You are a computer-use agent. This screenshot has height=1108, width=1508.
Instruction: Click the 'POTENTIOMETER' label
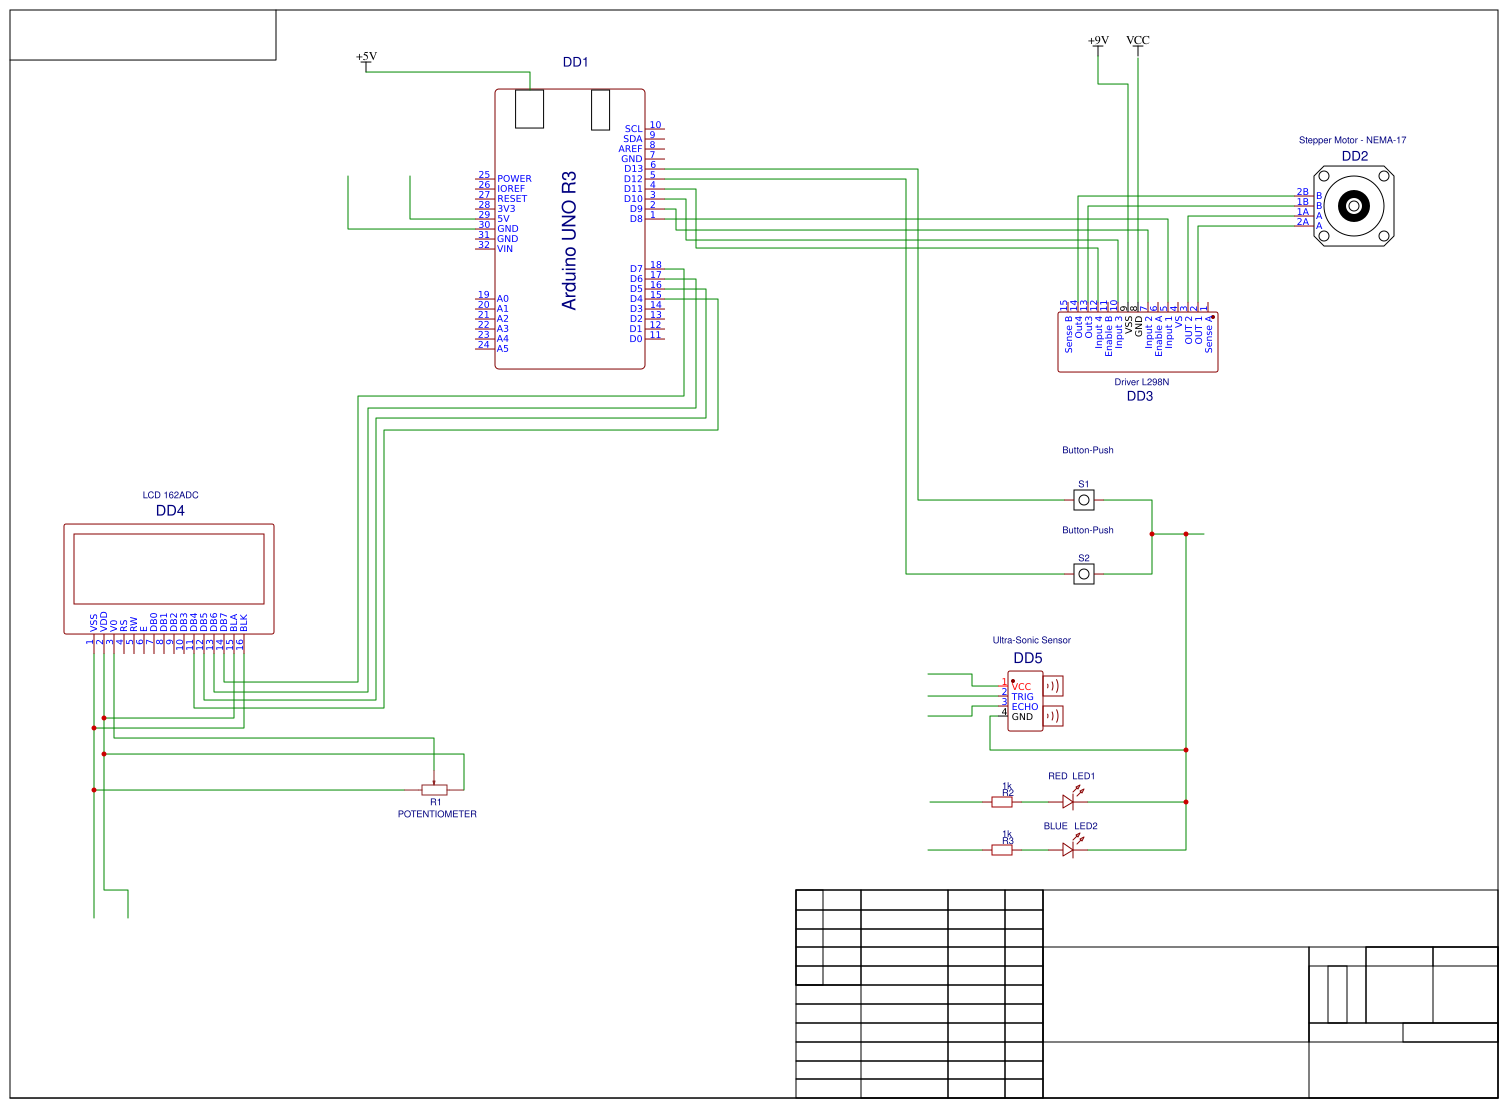(437, 814)
